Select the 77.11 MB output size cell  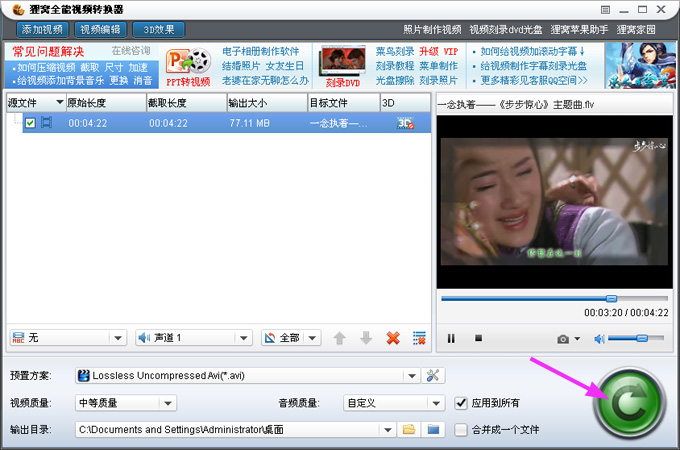pos(249,123)
